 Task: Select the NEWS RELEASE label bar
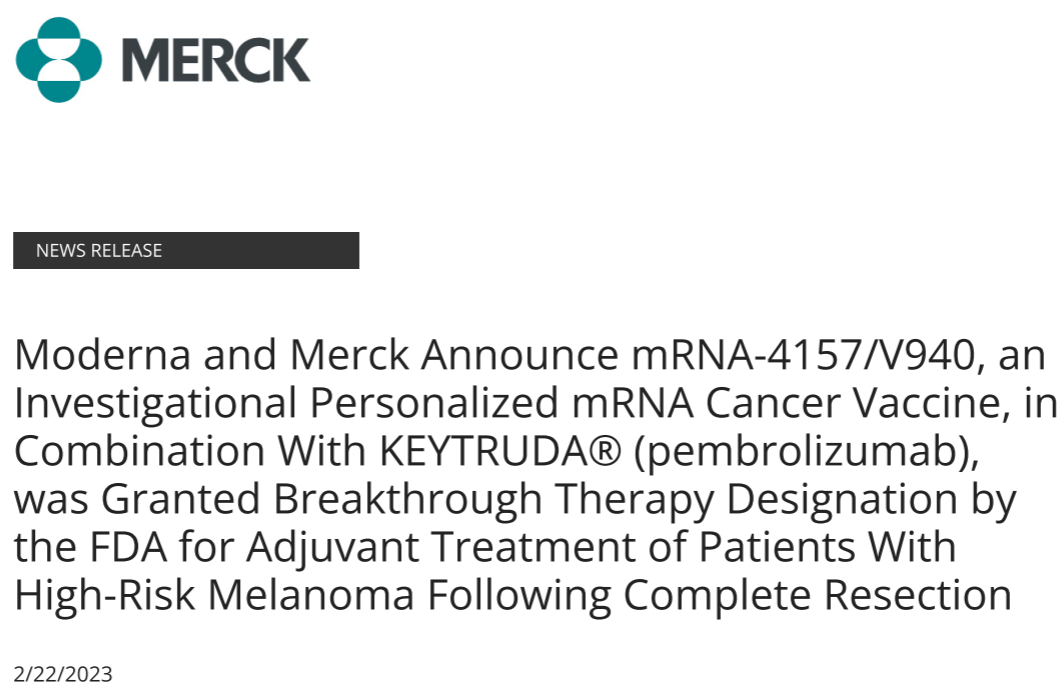pos(186,250)
